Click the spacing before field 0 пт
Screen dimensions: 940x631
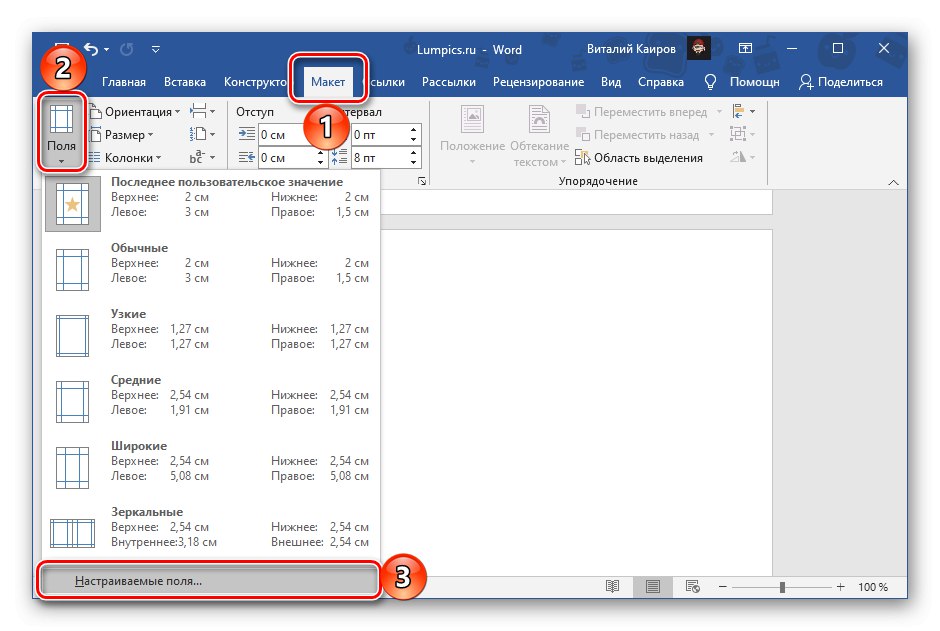pos(379,135)
